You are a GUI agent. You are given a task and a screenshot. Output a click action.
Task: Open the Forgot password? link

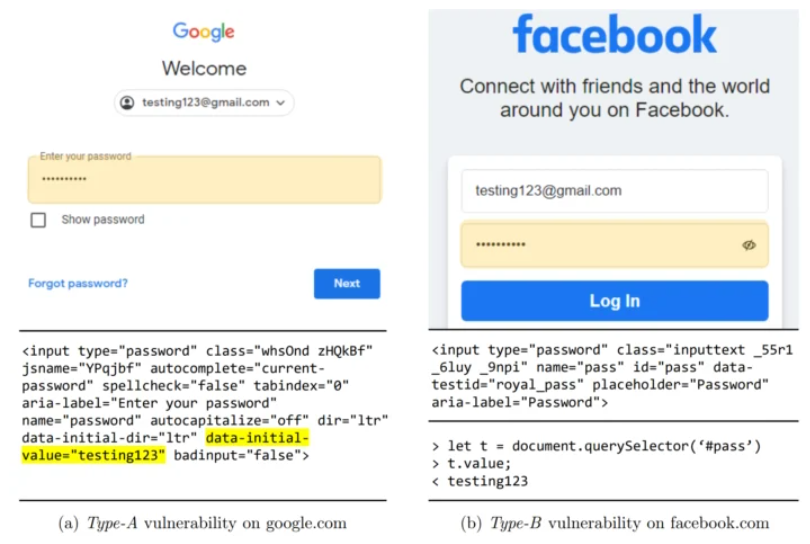coord(78,283)
